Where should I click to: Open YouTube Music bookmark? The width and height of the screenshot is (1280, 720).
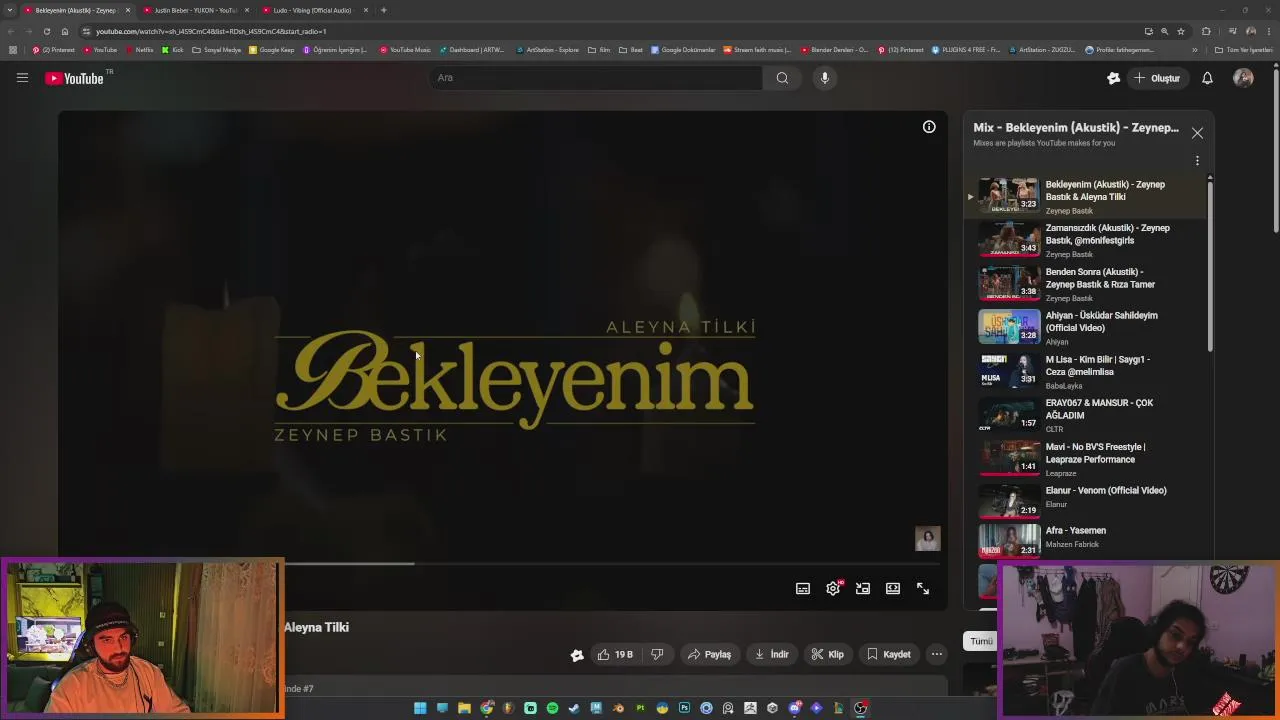pyautogui.click(x=405, y=50)
